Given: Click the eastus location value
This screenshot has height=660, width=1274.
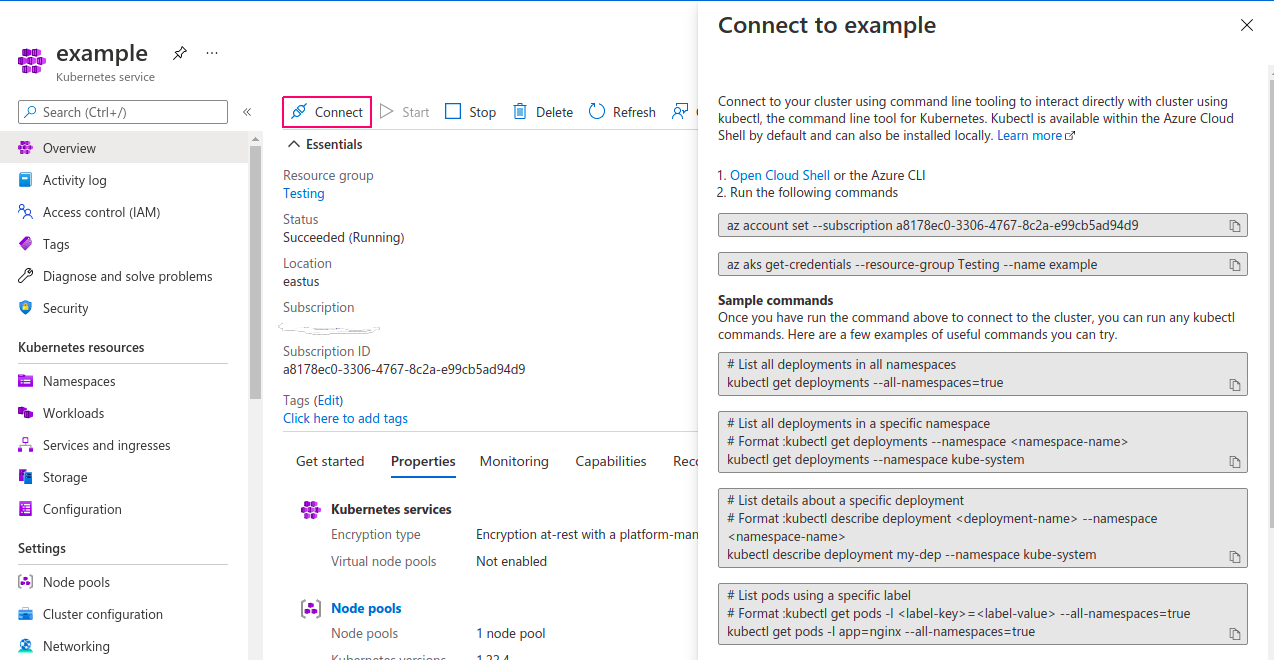Looking at the screenshot, I should (301, 281).
